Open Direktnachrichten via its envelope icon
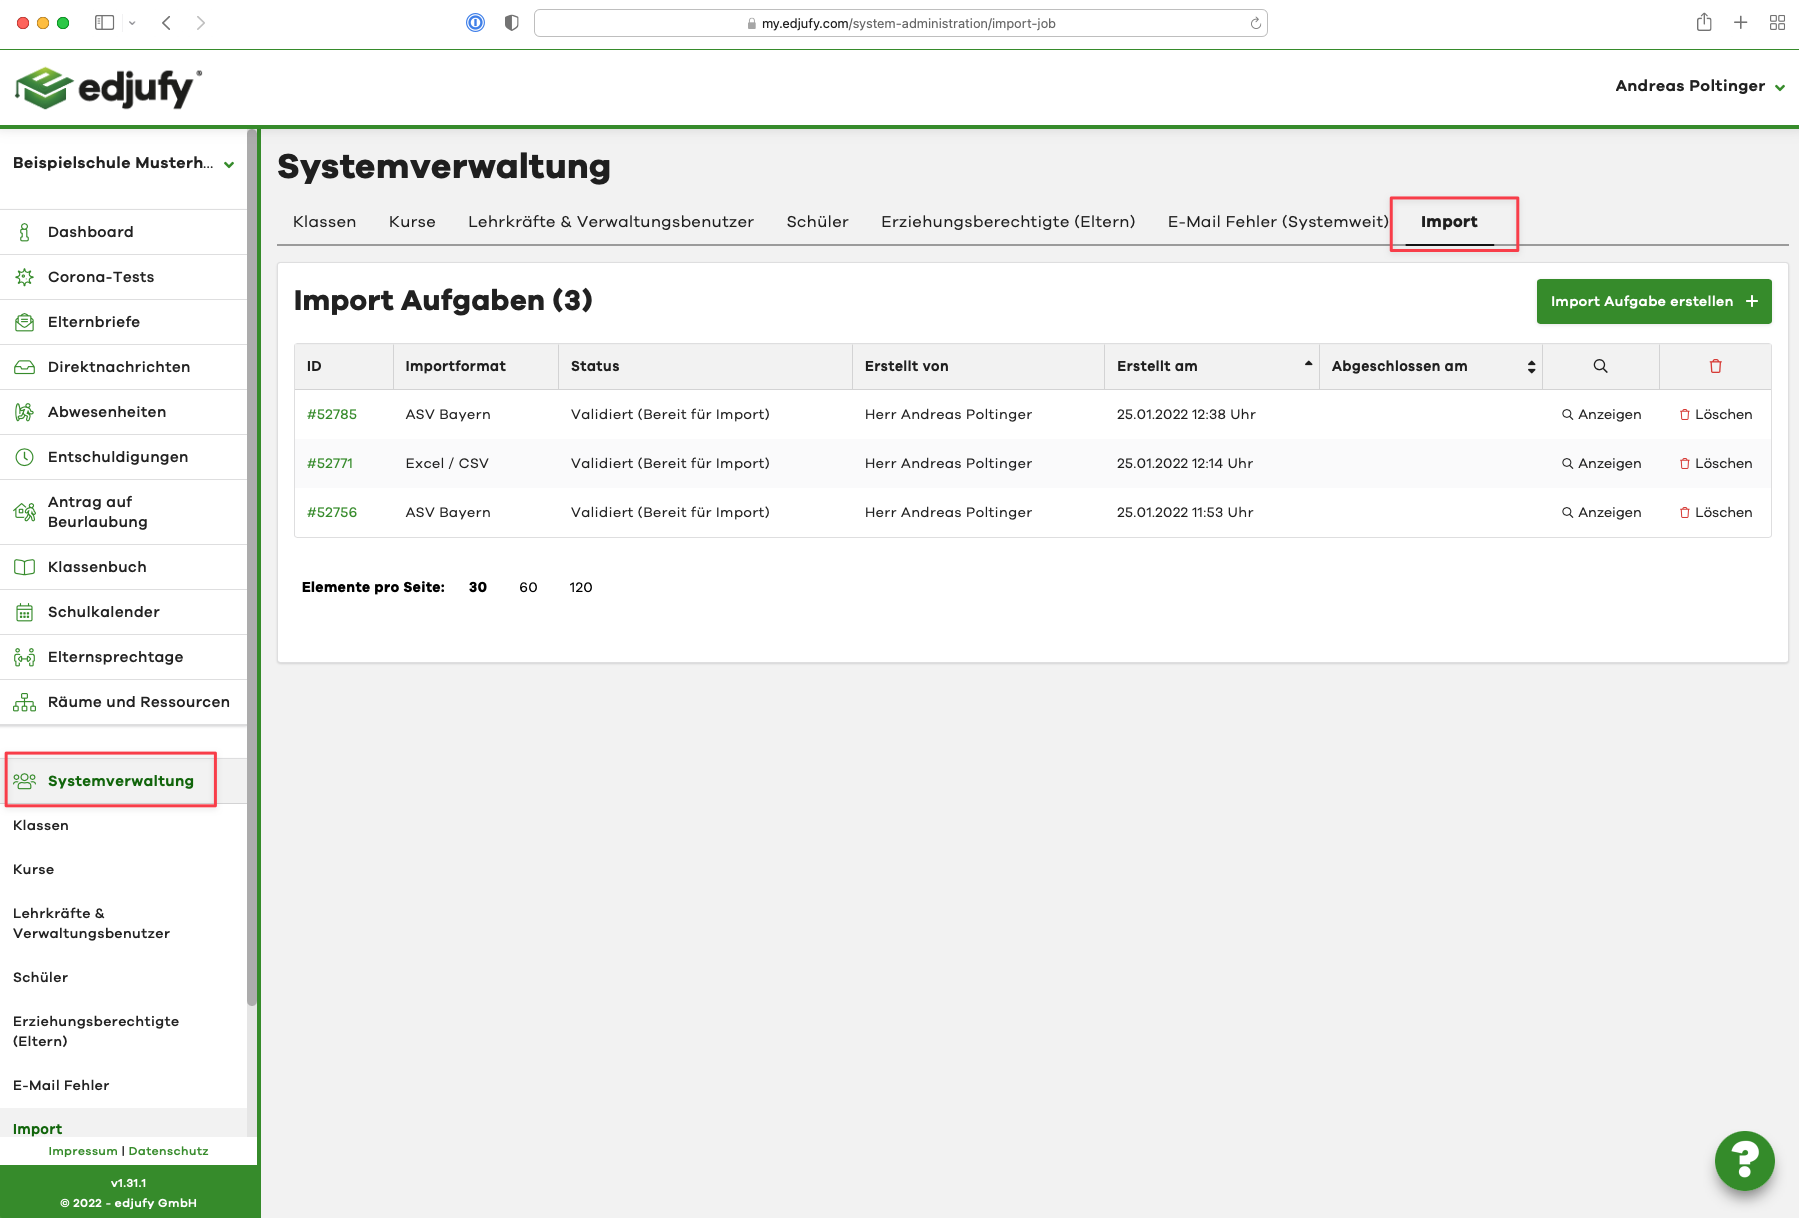This screenshot has height=1218, width=1799. pos(25,367)
